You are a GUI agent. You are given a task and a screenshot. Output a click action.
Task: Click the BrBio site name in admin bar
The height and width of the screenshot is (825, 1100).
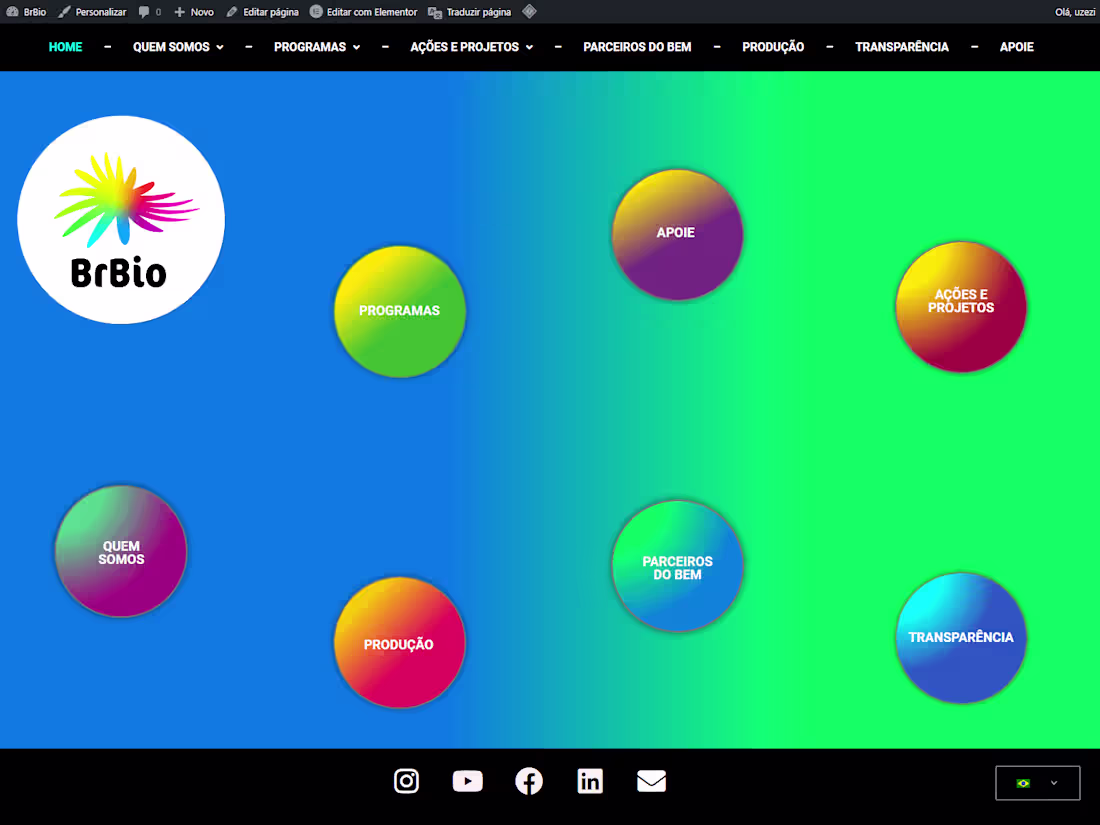(34, 12)
